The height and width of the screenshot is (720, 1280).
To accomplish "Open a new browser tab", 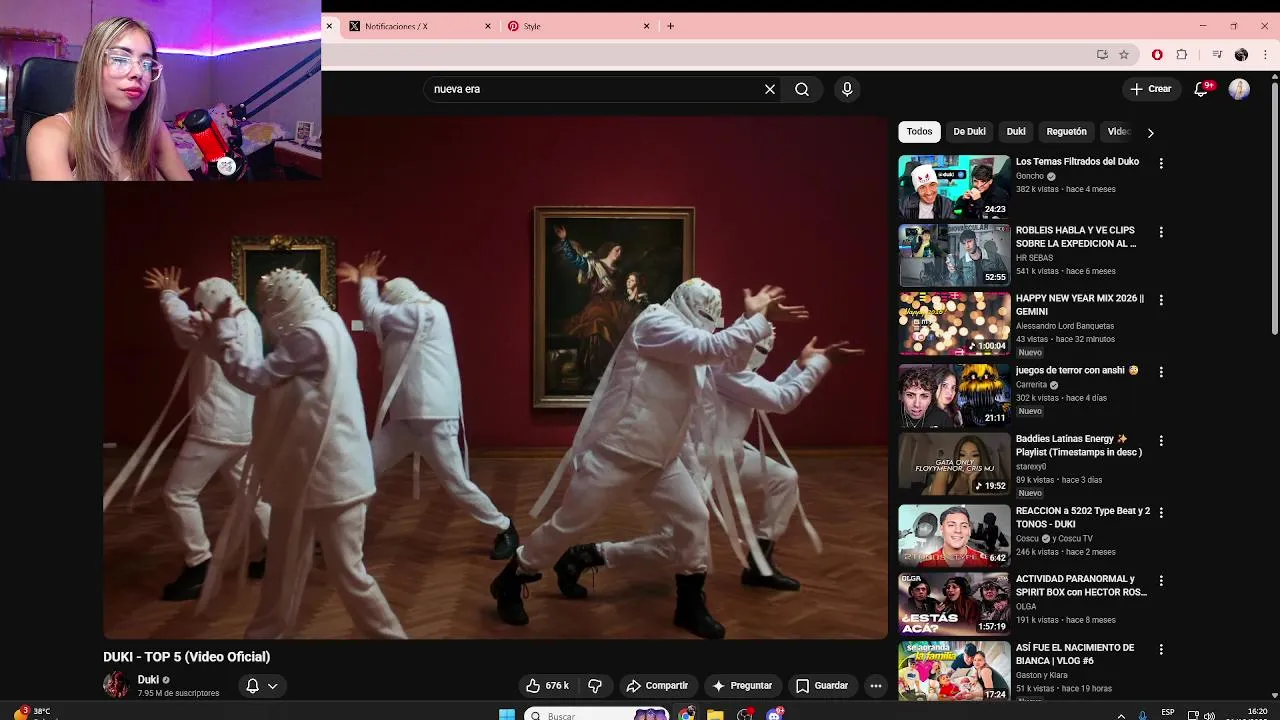I will (x=670, y=26).
